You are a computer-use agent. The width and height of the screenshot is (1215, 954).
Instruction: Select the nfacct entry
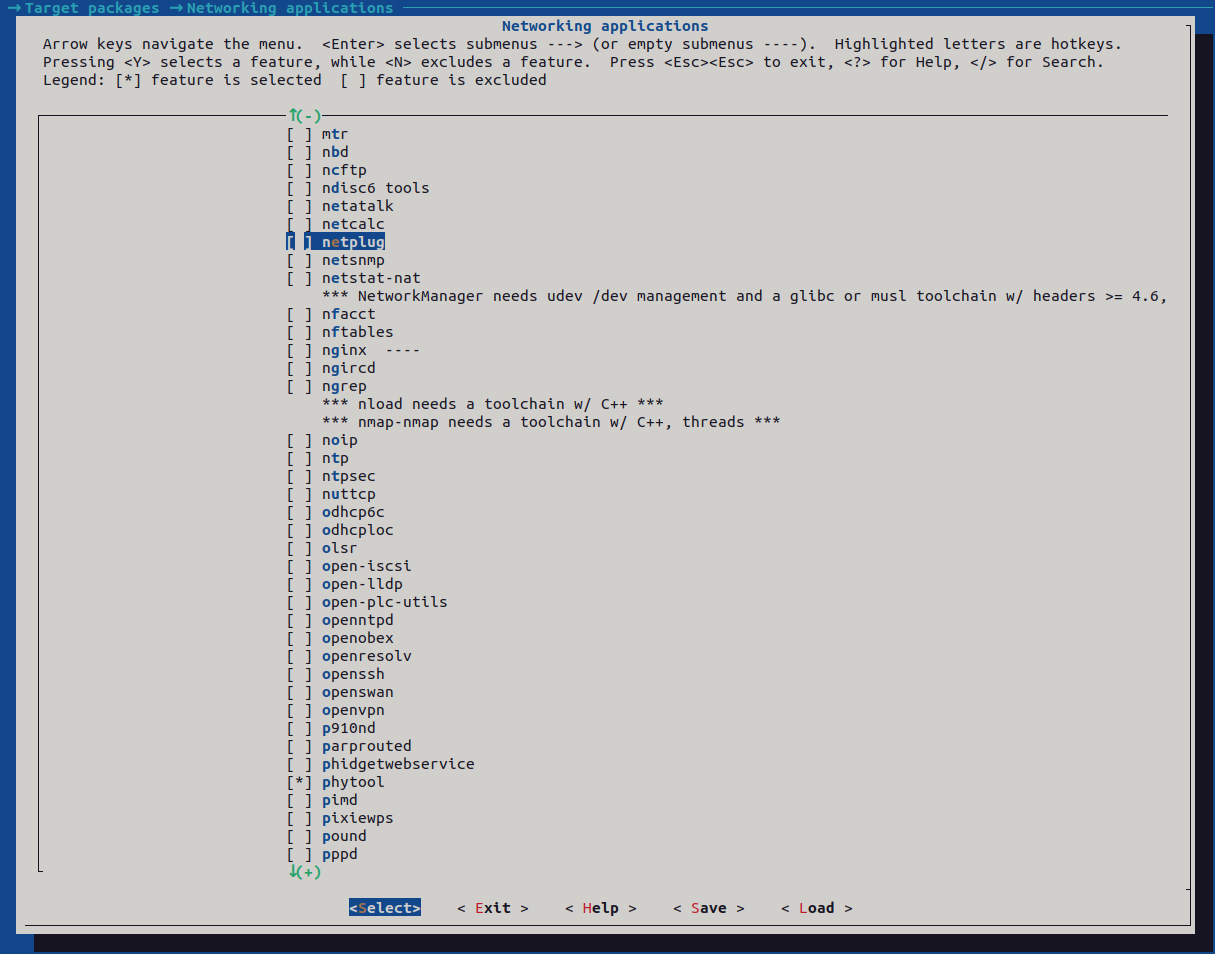click(348, 314)
